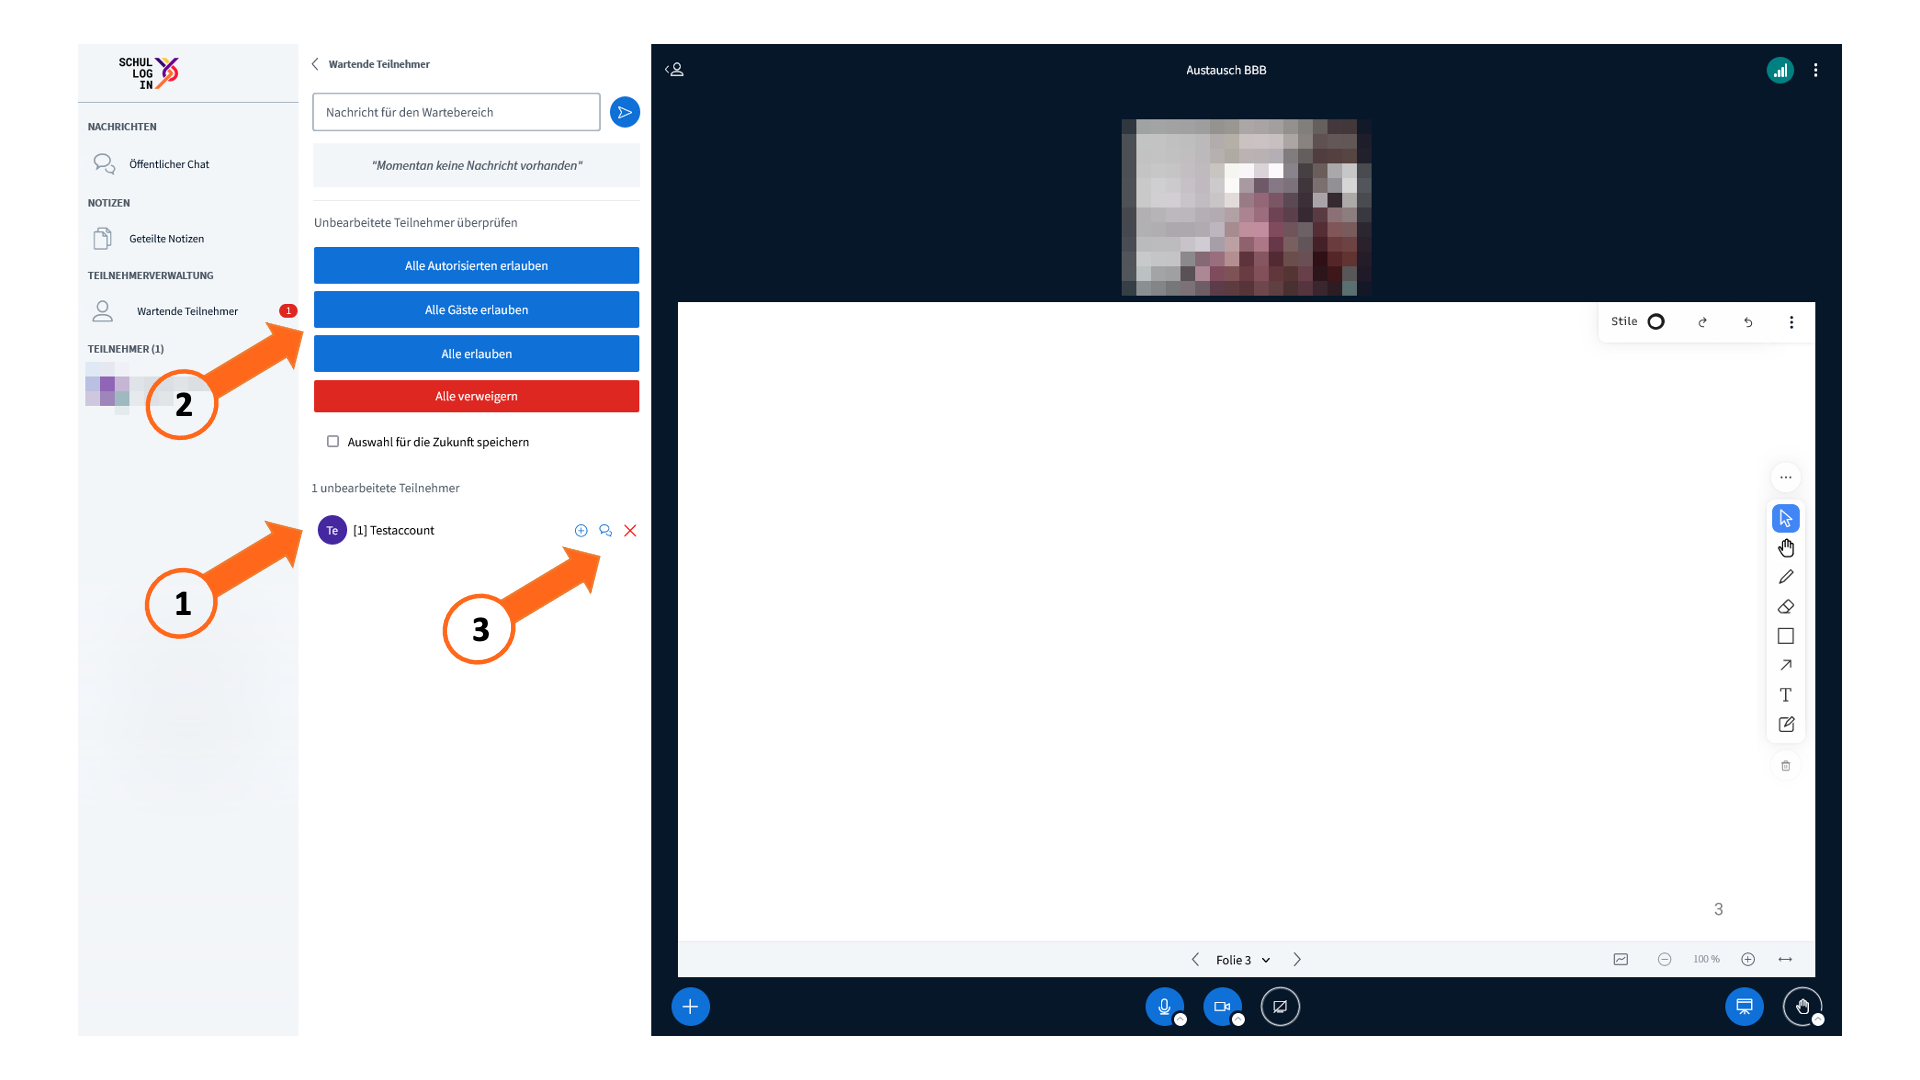
Task: Deny Testaccount with the red X
Action: tap(630, 530)
